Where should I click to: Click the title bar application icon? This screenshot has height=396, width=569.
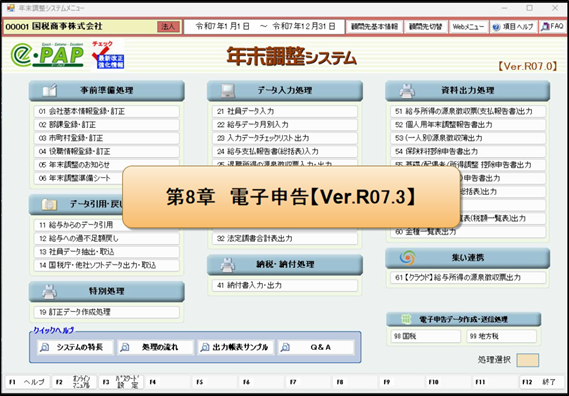[x=11, y=8]
